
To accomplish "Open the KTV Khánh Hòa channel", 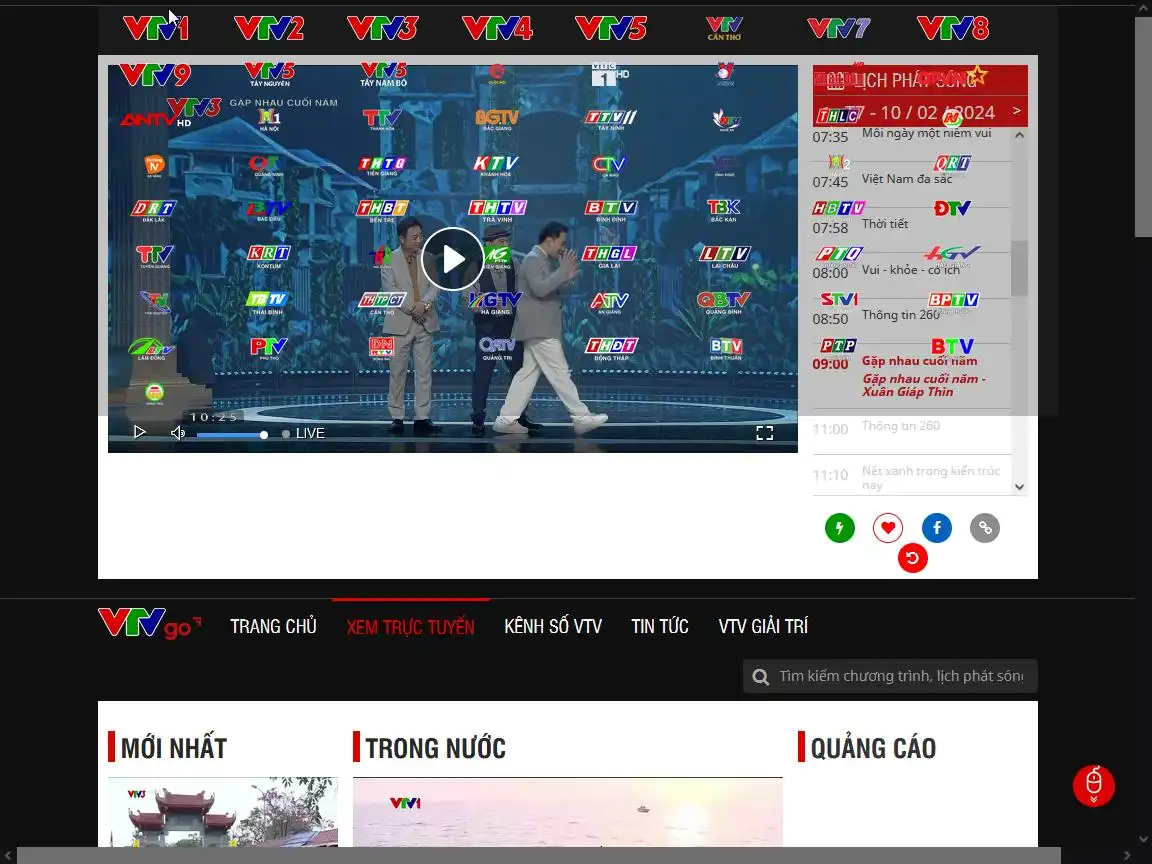I will [x=496, y=165].
